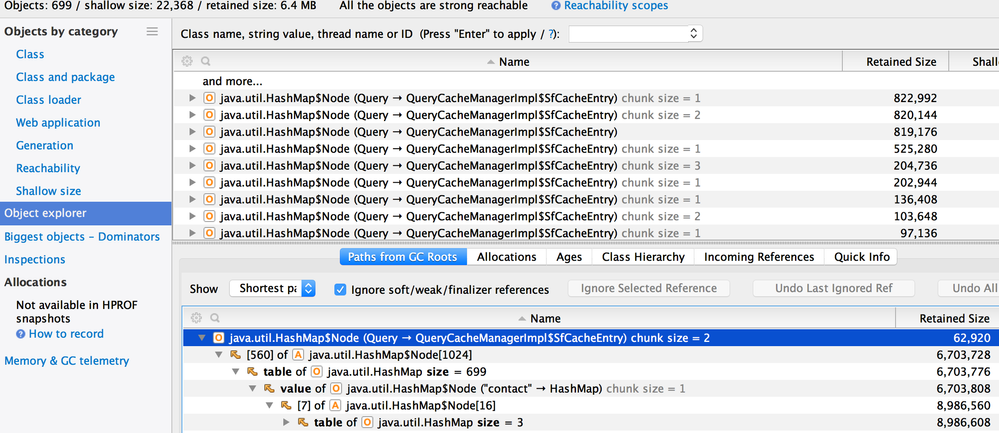Click the object icon on the 204,736 row
Viewport: 999px width, 433px height.
tap(209, 166)
